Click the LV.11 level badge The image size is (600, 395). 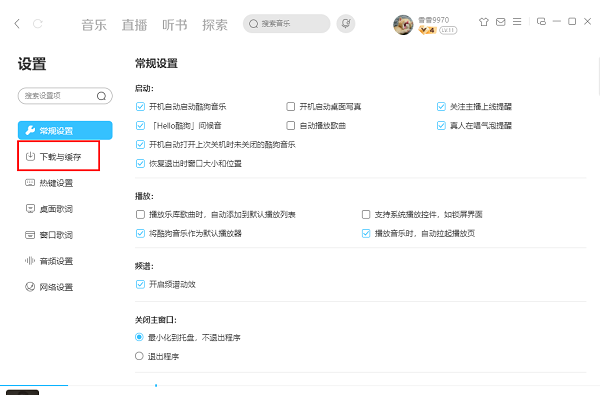pos(448,30)
